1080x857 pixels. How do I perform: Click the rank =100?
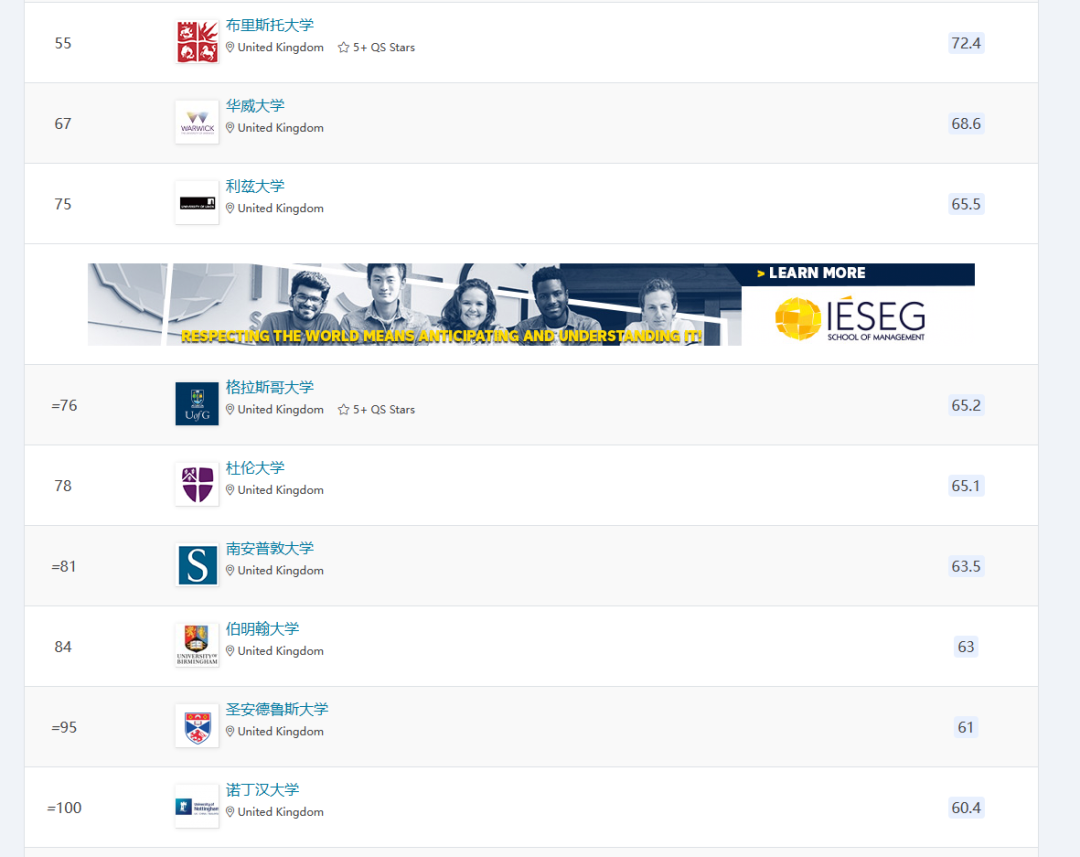(x=64, y=808)
